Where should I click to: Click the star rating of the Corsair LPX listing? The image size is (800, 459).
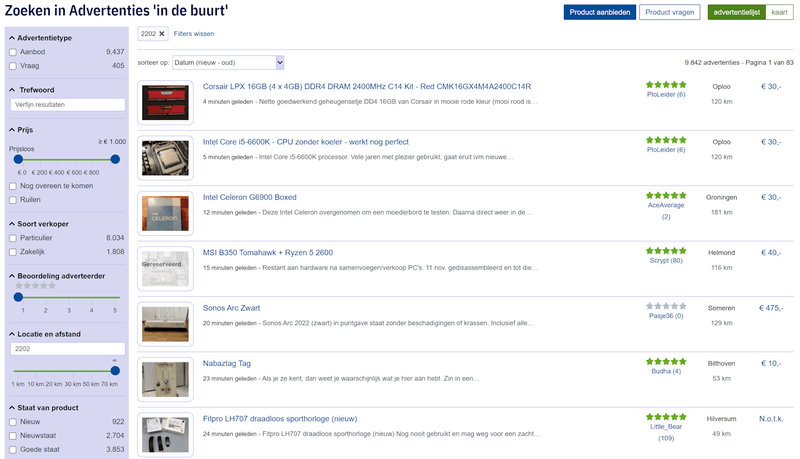[x=666, y=85]
